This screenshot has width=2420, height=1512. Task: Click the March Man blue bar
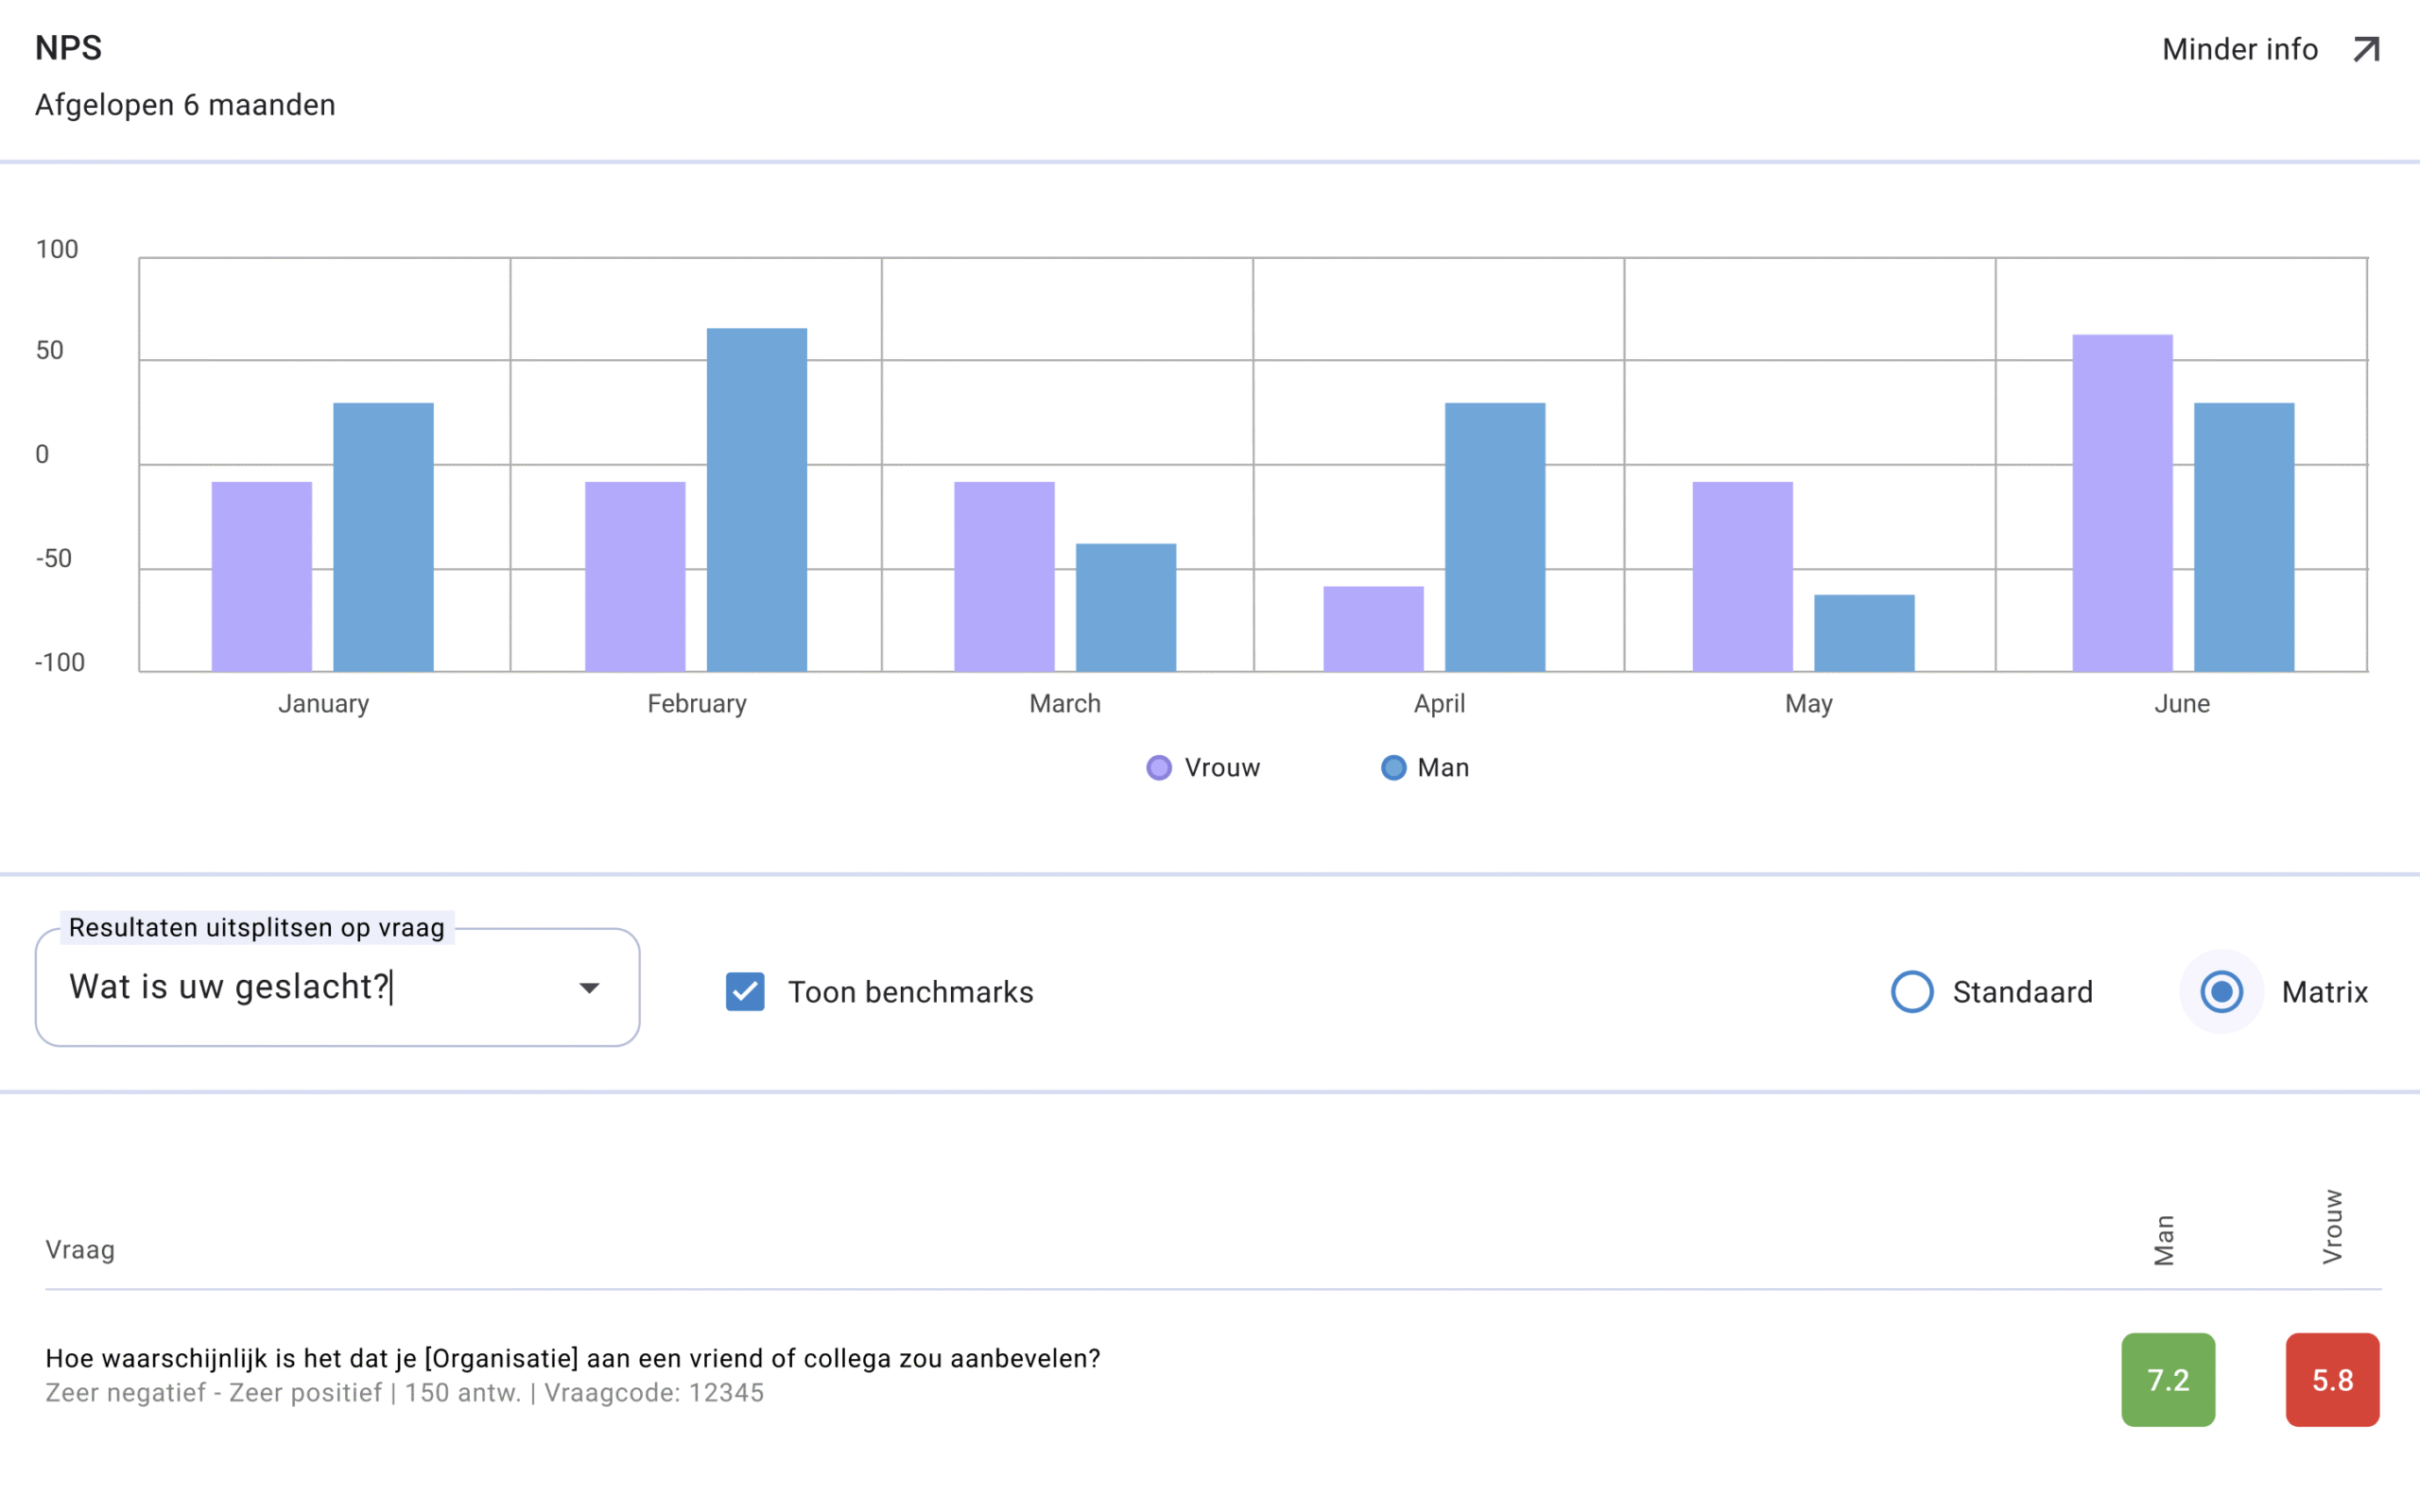pos(1126,607)
